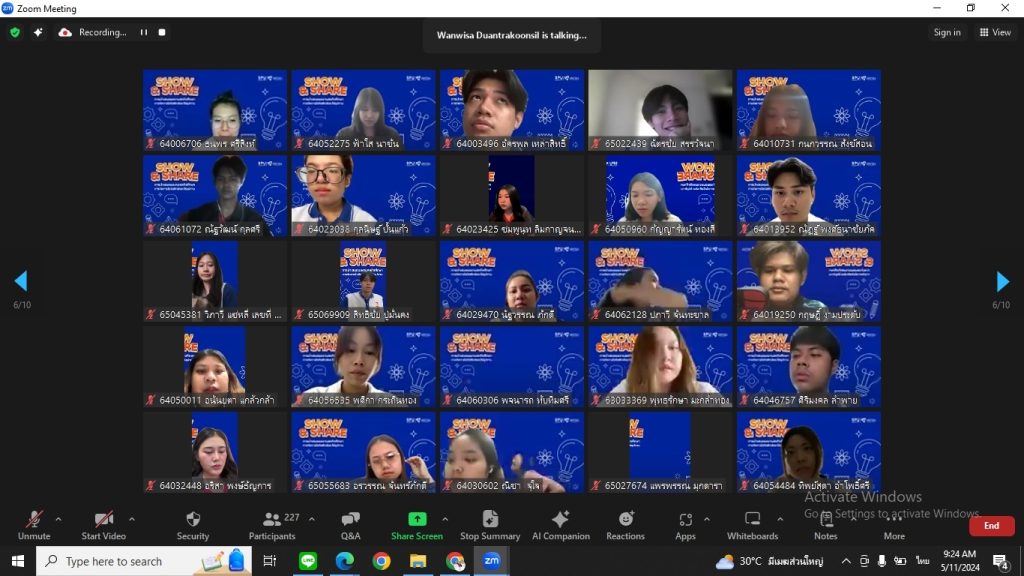Viewport: 1024px width, 576px height.
Task: Select video tile of participant 64054484
Action: [x=808, y=453]
